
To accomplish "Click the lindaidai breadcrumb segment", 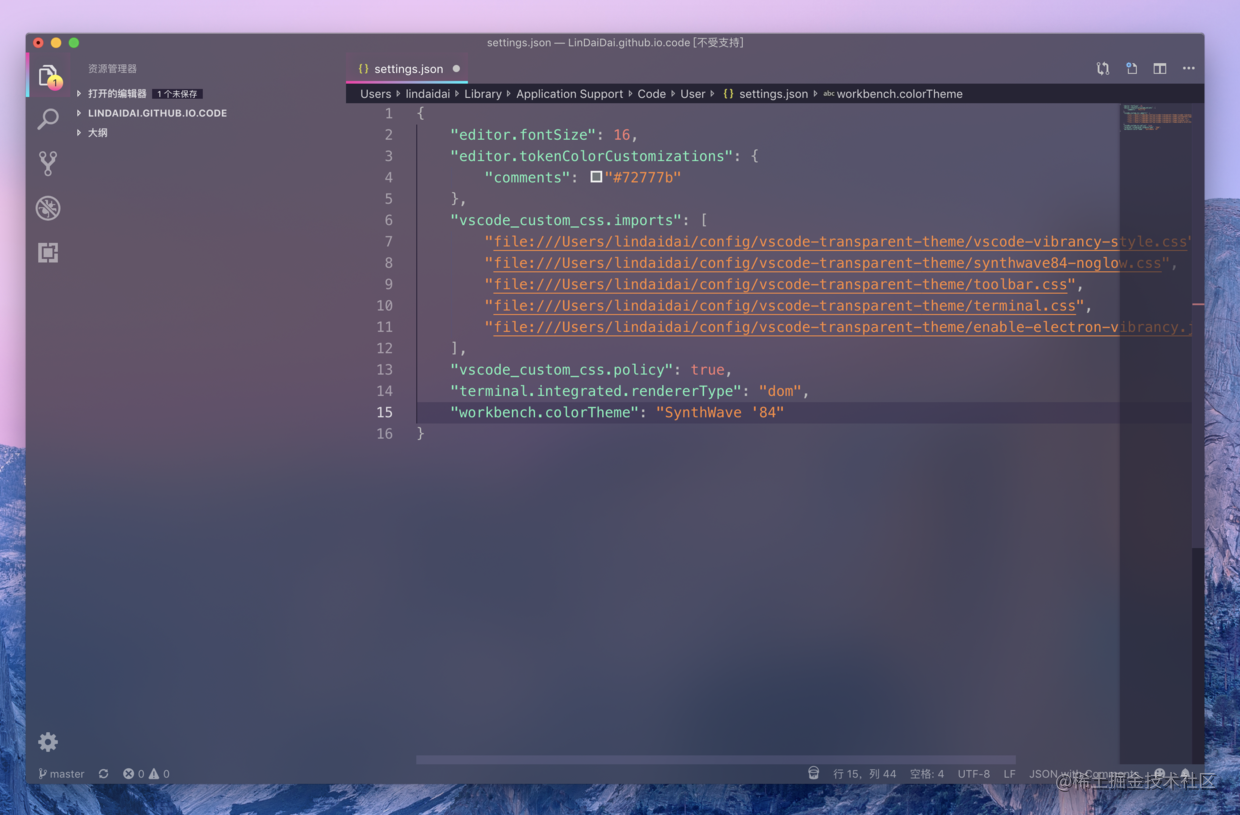I will (x=427, y=94).
